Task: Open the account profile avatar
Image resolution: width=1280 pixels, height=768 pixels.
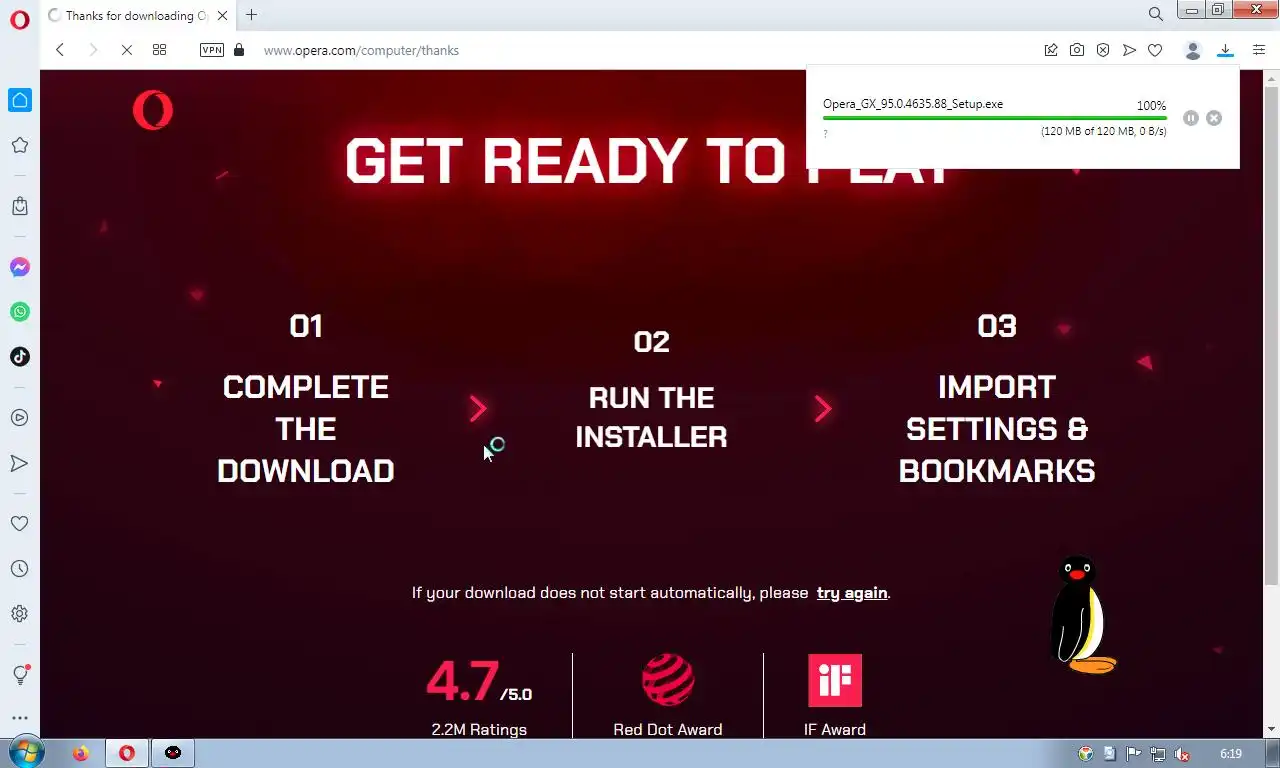Action: pos(1192,50)
